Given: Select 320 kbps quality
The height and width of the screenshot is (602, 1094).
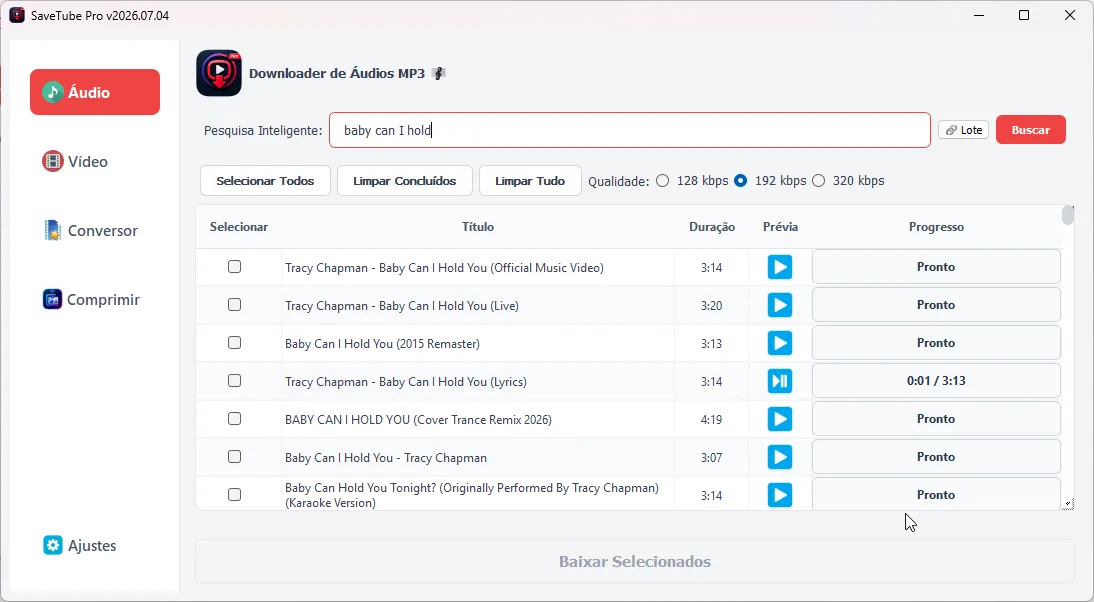Looking at the screenshot, I should pyautogui.click(x=819, y=181).
